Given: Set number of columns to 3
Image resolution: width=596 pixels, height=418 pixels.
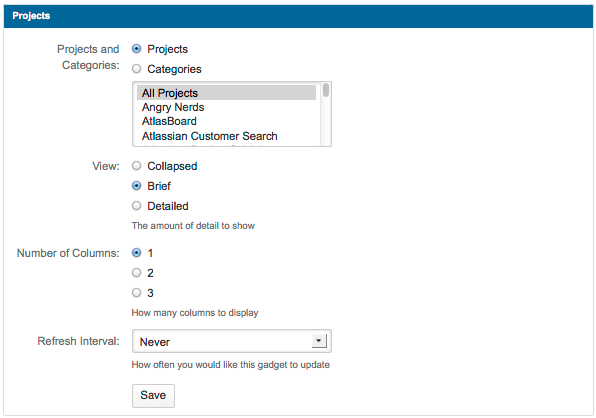Looking at the screenshot, I should pos(136,293).
